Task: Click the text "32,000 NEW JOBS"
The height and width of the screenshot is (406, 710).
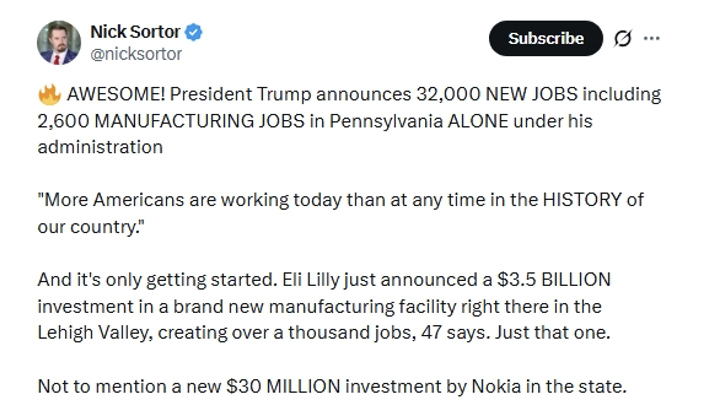Action: click(x=497, y=94)
